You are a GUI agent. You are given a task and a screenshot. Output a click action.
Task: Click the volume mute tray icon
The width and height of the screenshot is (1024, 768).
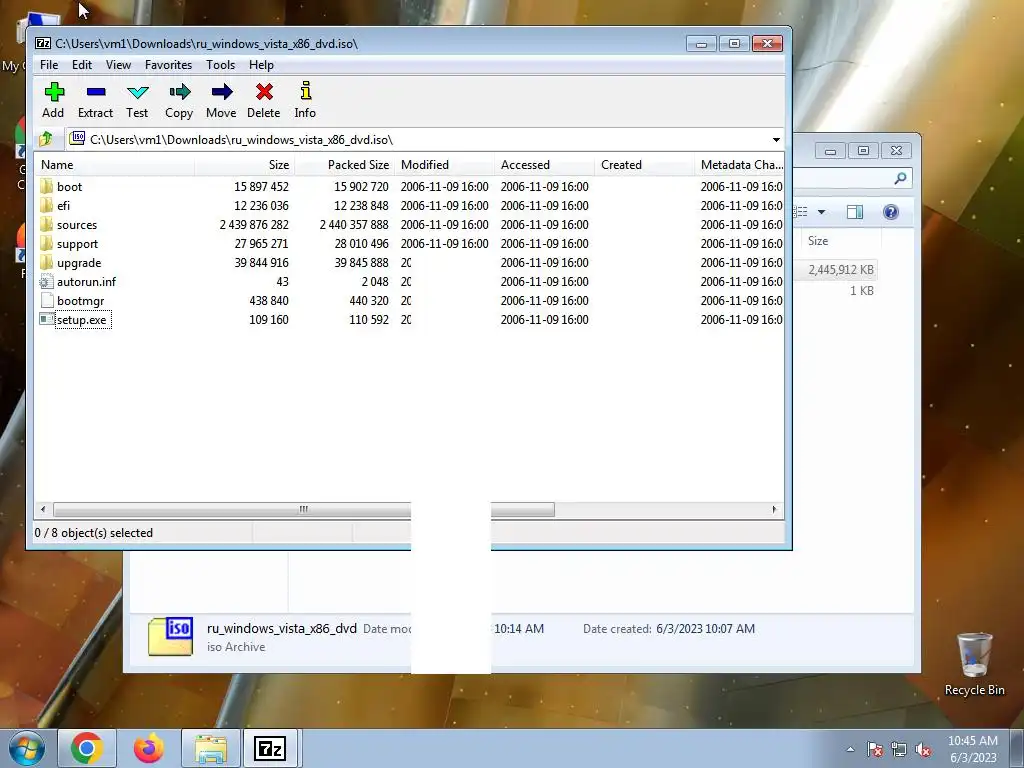(923, 750)
